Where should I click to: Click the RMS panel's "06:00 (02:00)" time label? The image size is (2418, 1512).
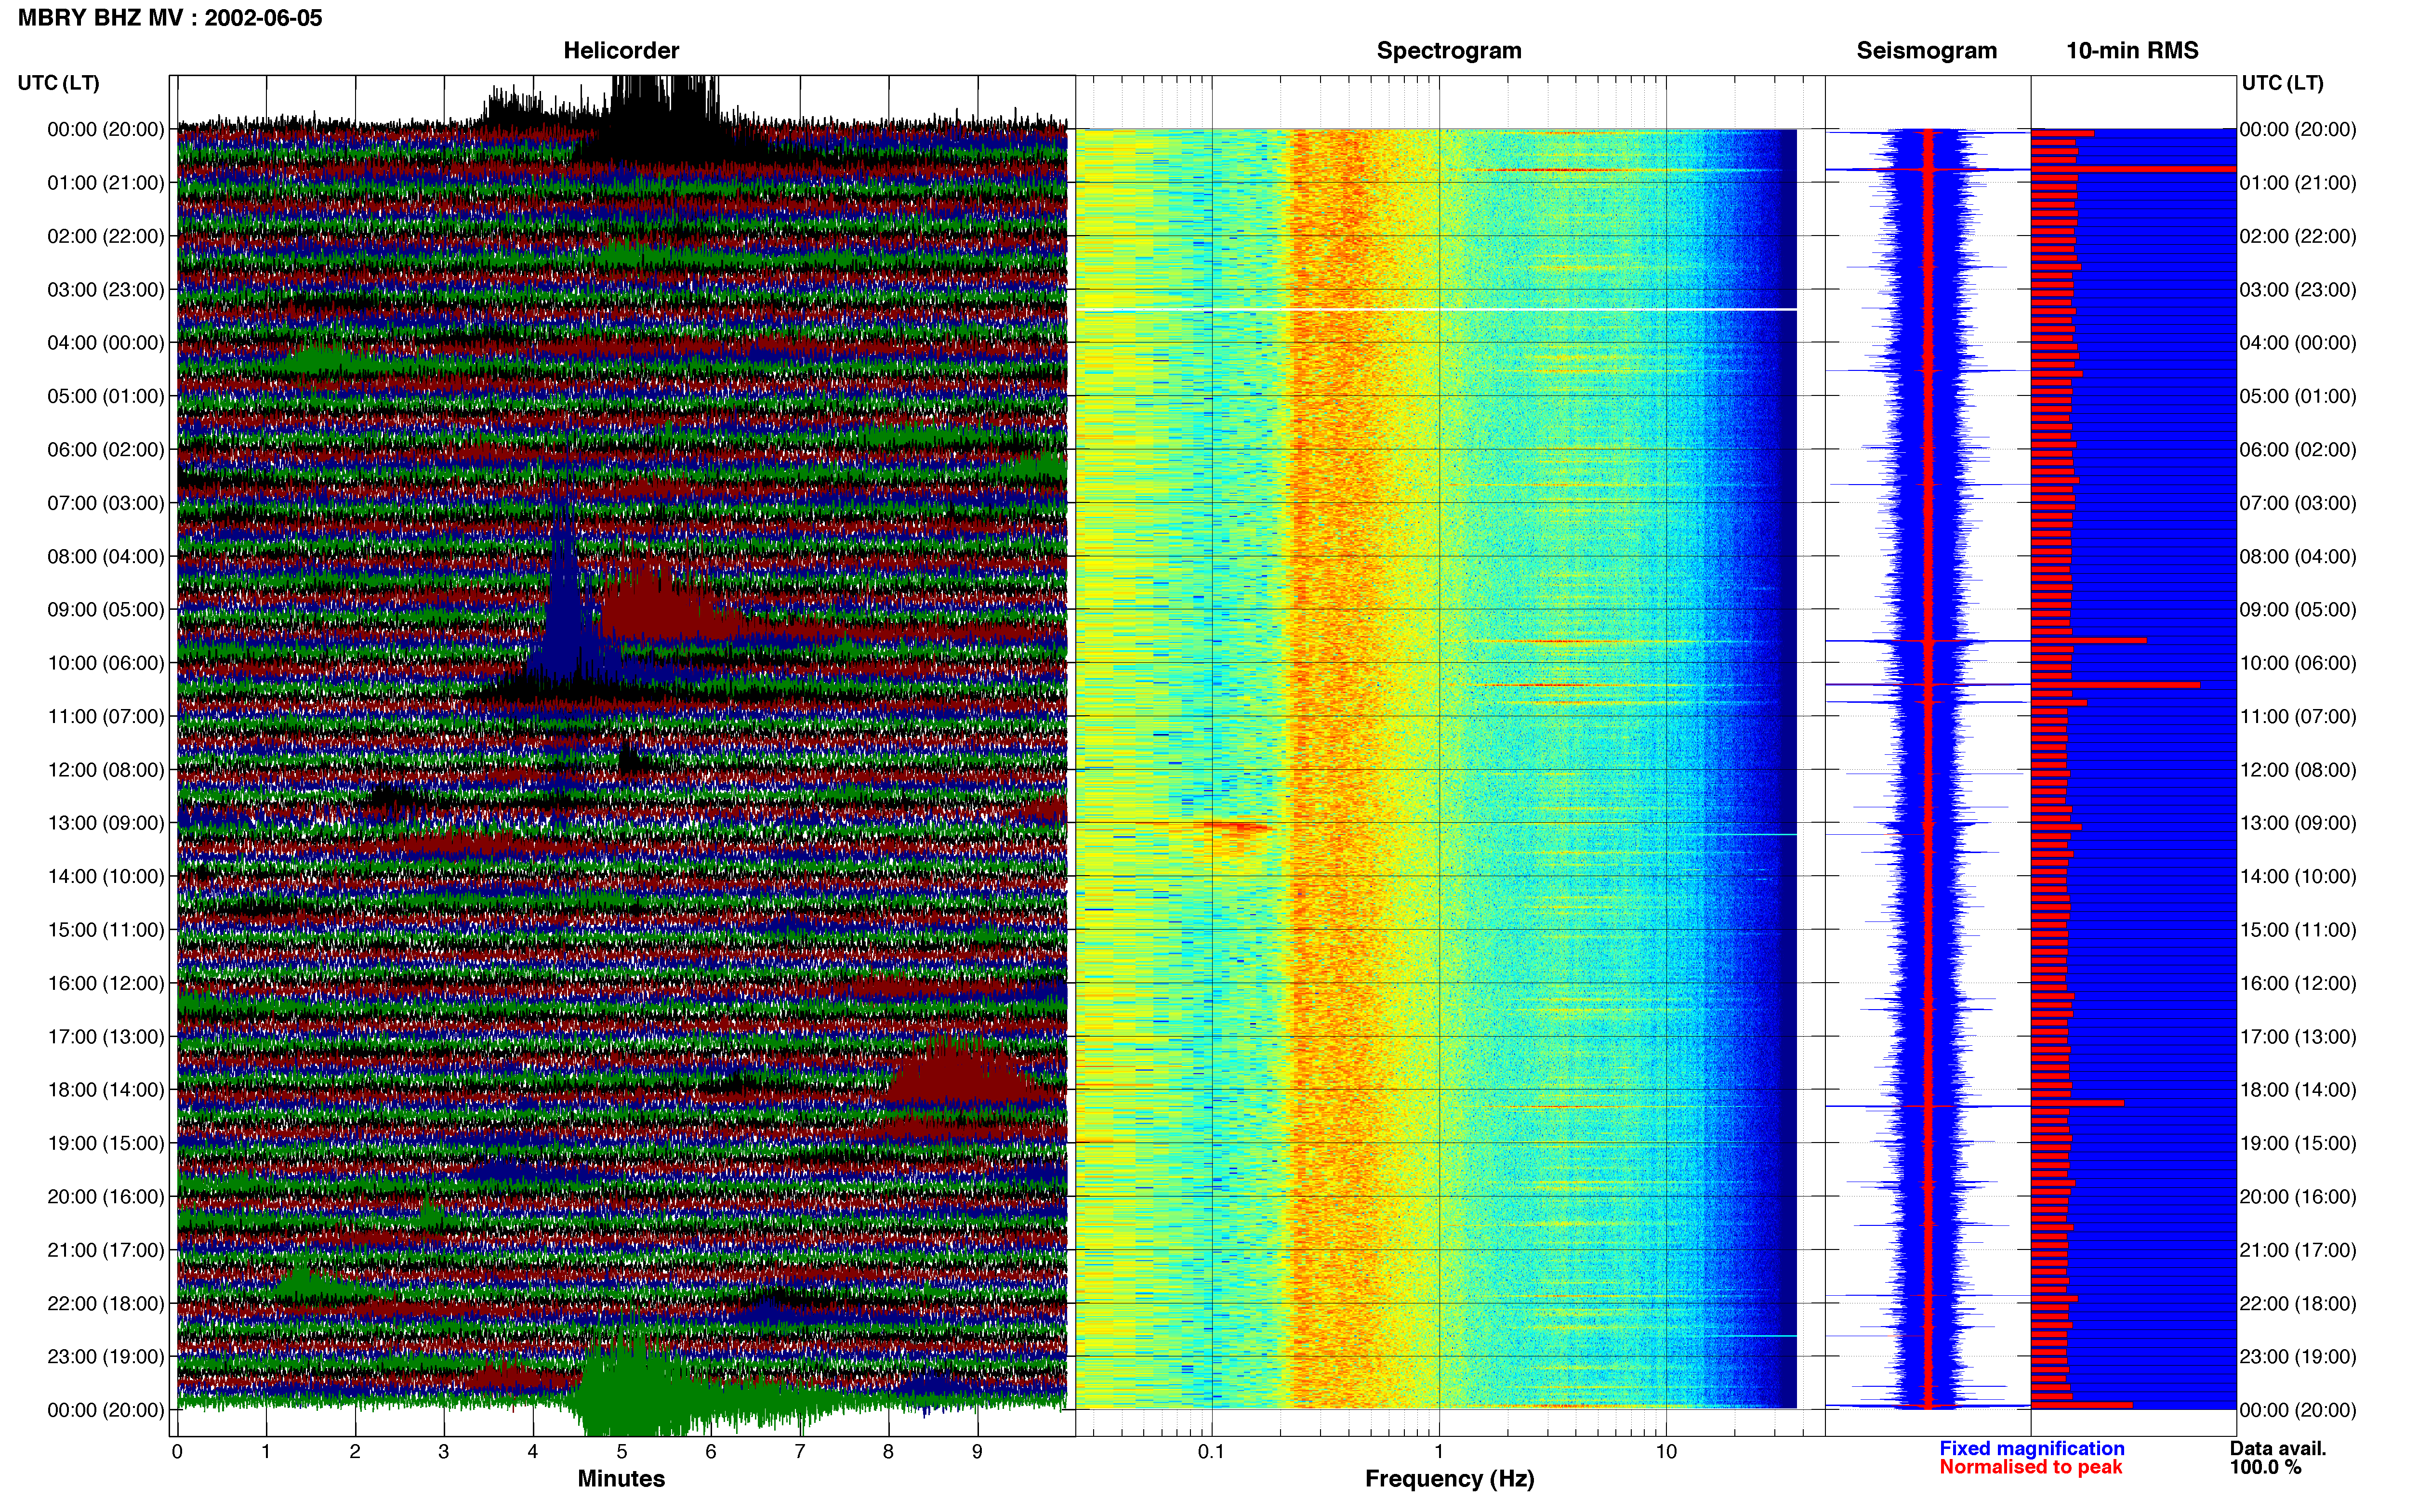pos(2298,450)
